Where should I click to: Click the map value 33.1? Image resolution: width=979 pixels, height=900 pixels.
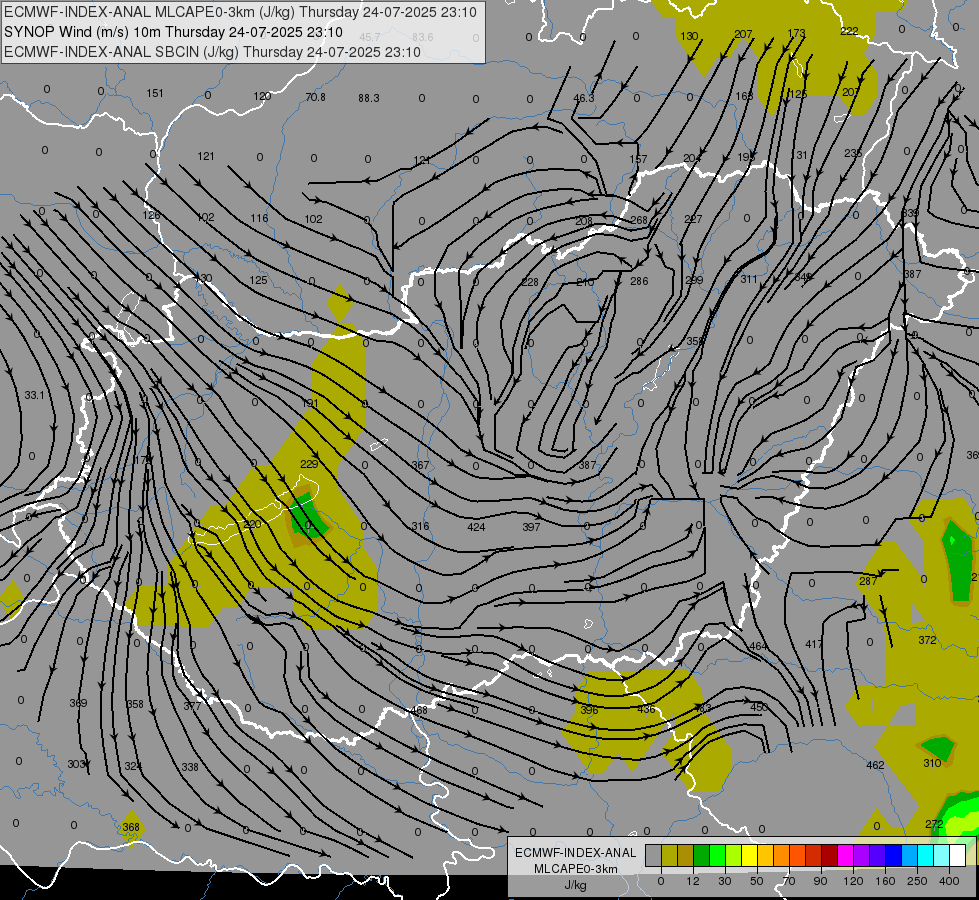(34, 395)
